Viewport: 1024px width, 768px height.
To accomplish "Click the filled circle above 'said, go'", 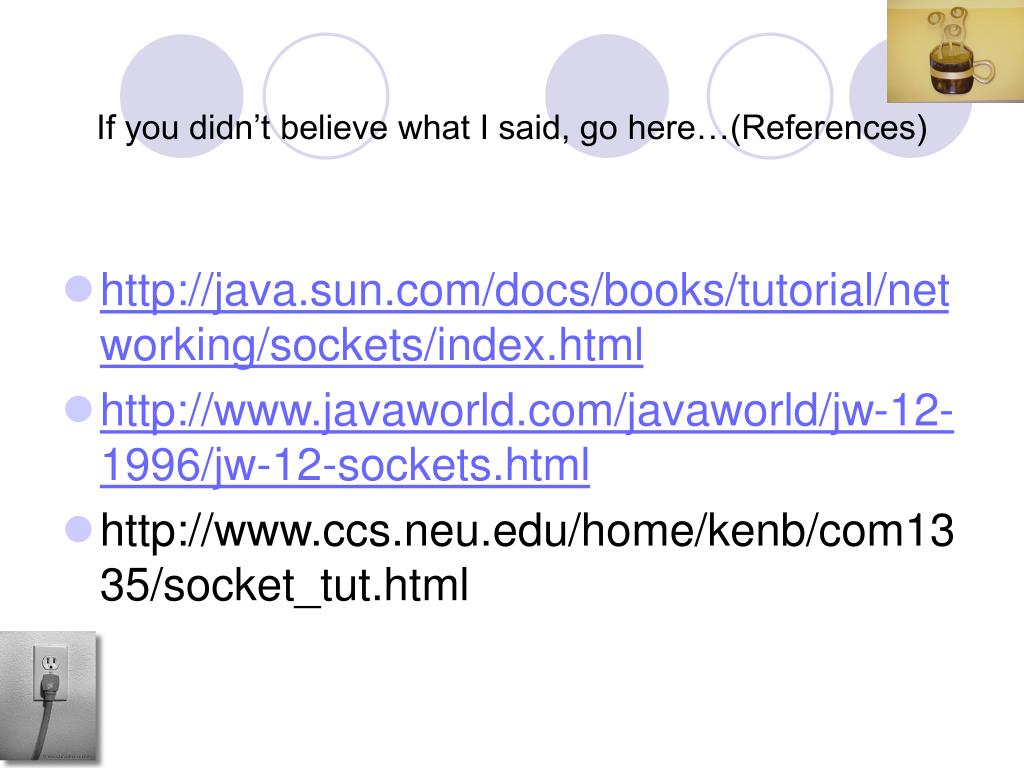I will coord(607,96).
